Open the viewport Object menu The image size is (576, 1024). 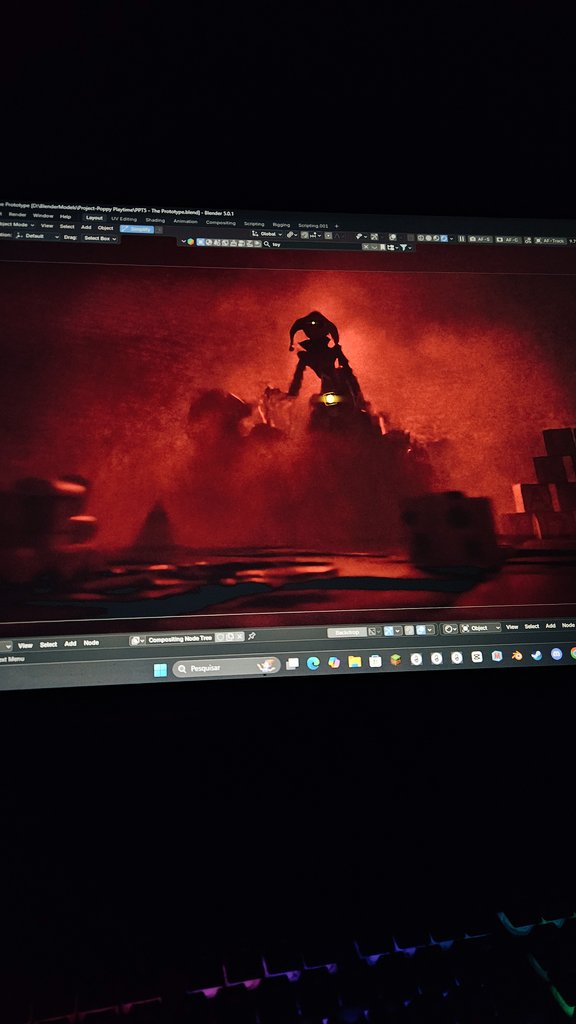click(x=106, y=228)
